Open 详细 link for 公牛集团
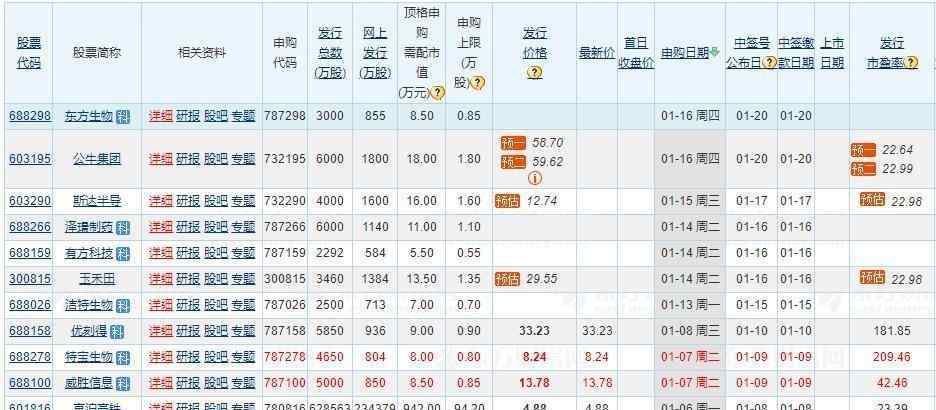Viewport: 936px width, 410px height. (x=160, y=159)
